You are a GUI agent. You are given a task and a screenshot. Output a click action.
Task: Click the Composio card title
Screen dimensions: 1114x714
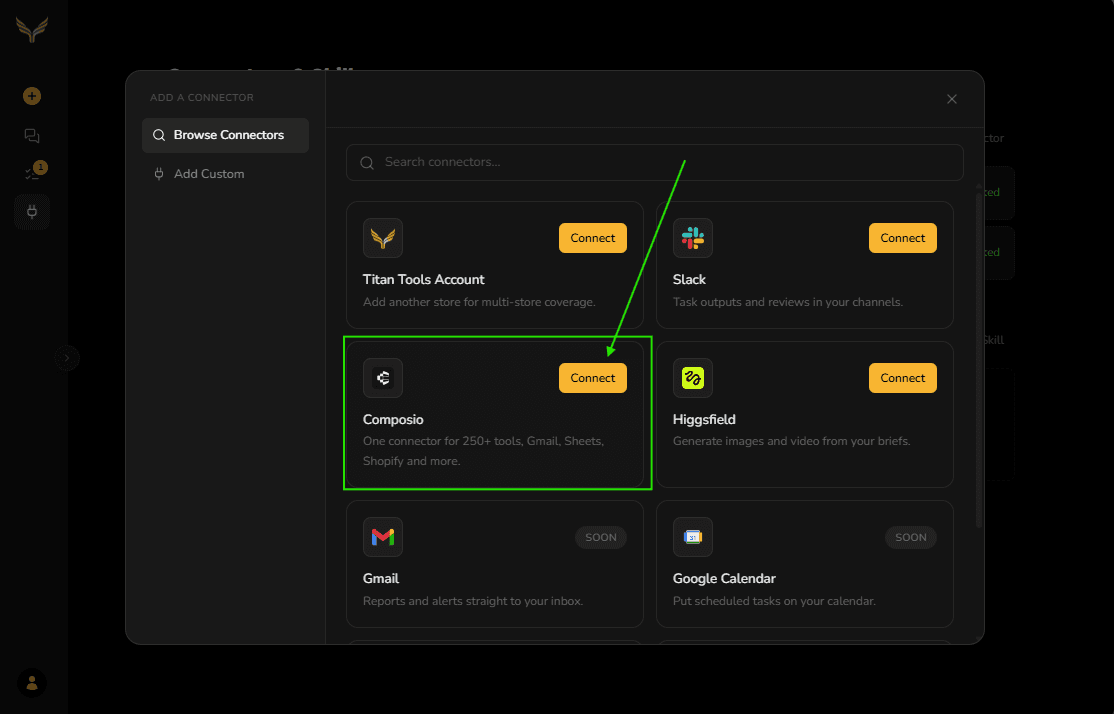click(x=393, y=419)
